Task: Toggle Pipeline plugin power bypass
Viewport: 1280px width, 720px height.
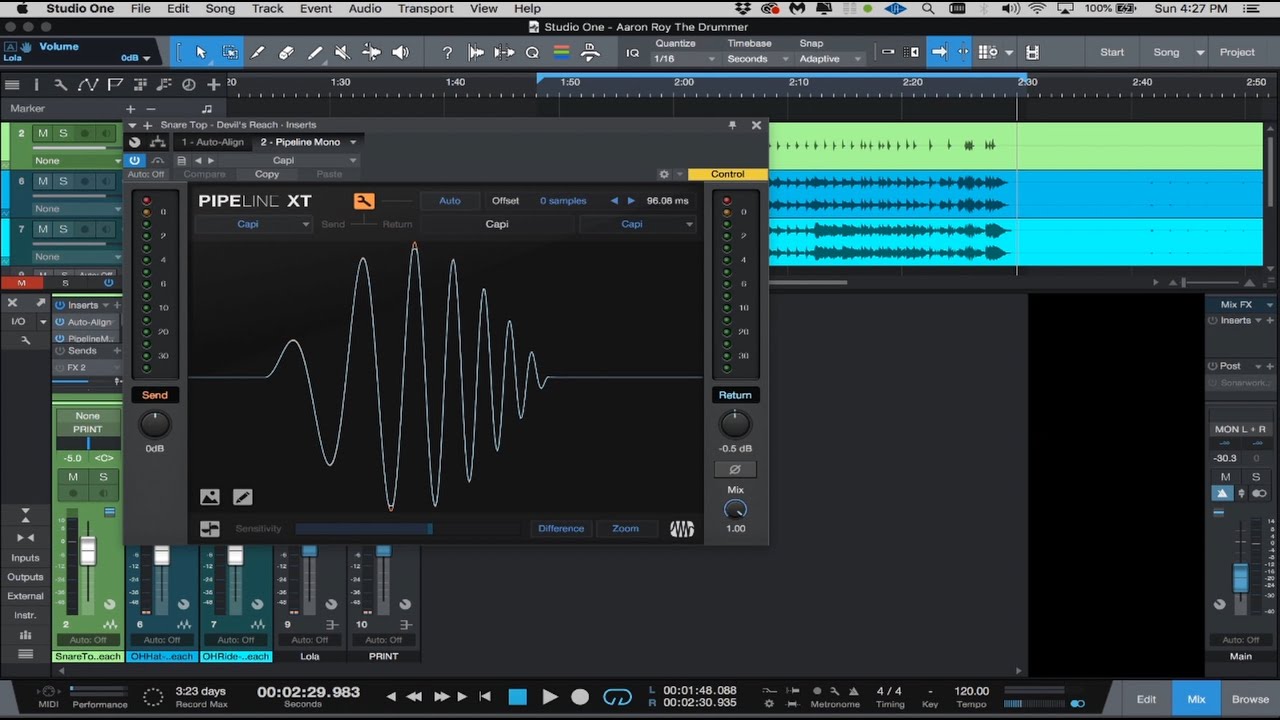Action: point(134,160)
